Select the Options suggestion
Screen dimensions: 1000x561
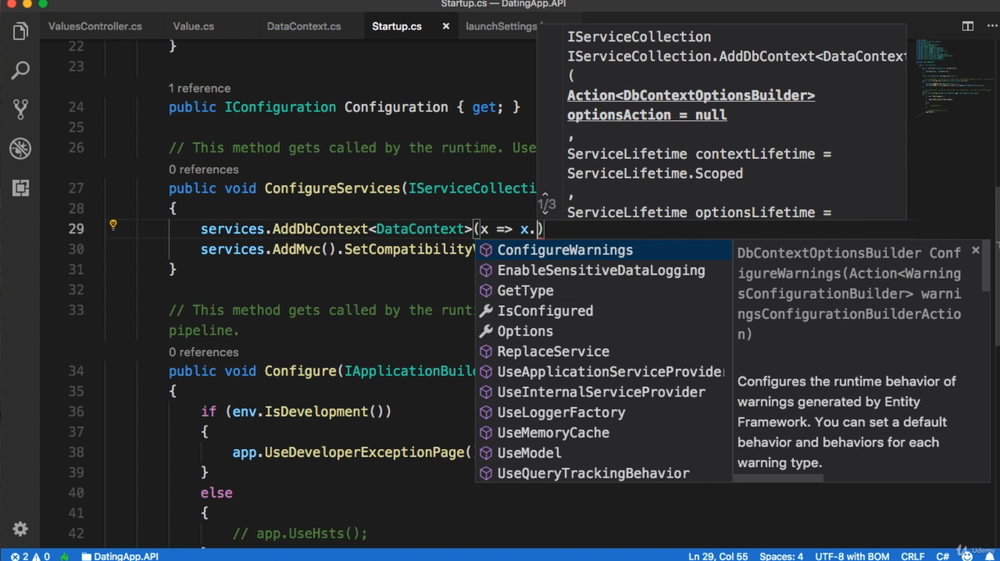pyautogui.click(x=603, y=332)
